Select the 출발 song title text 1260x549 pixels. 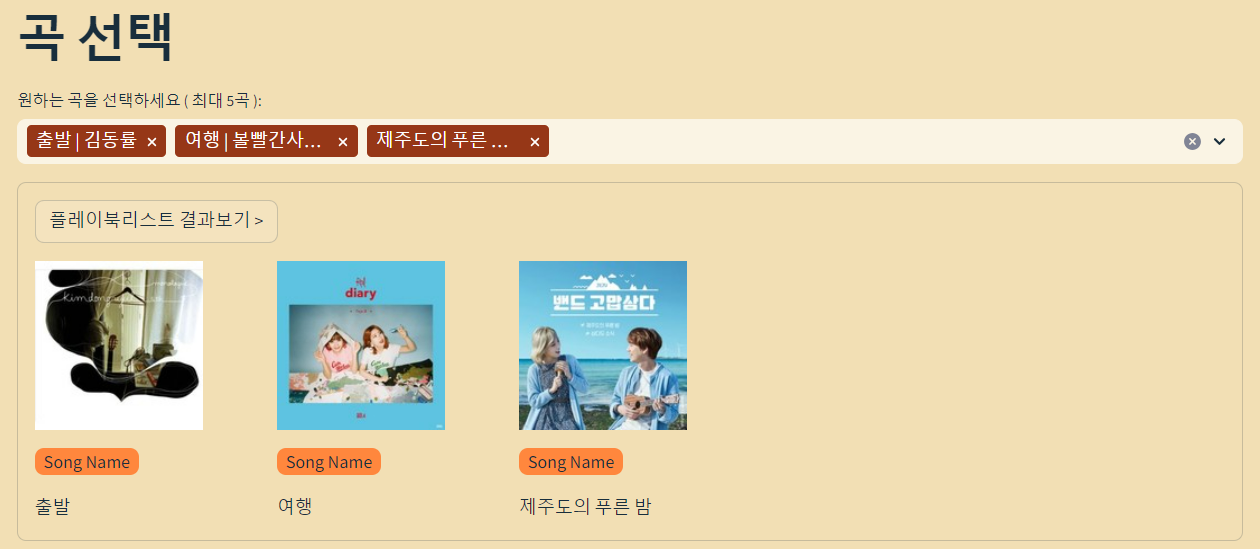point(53,506)
